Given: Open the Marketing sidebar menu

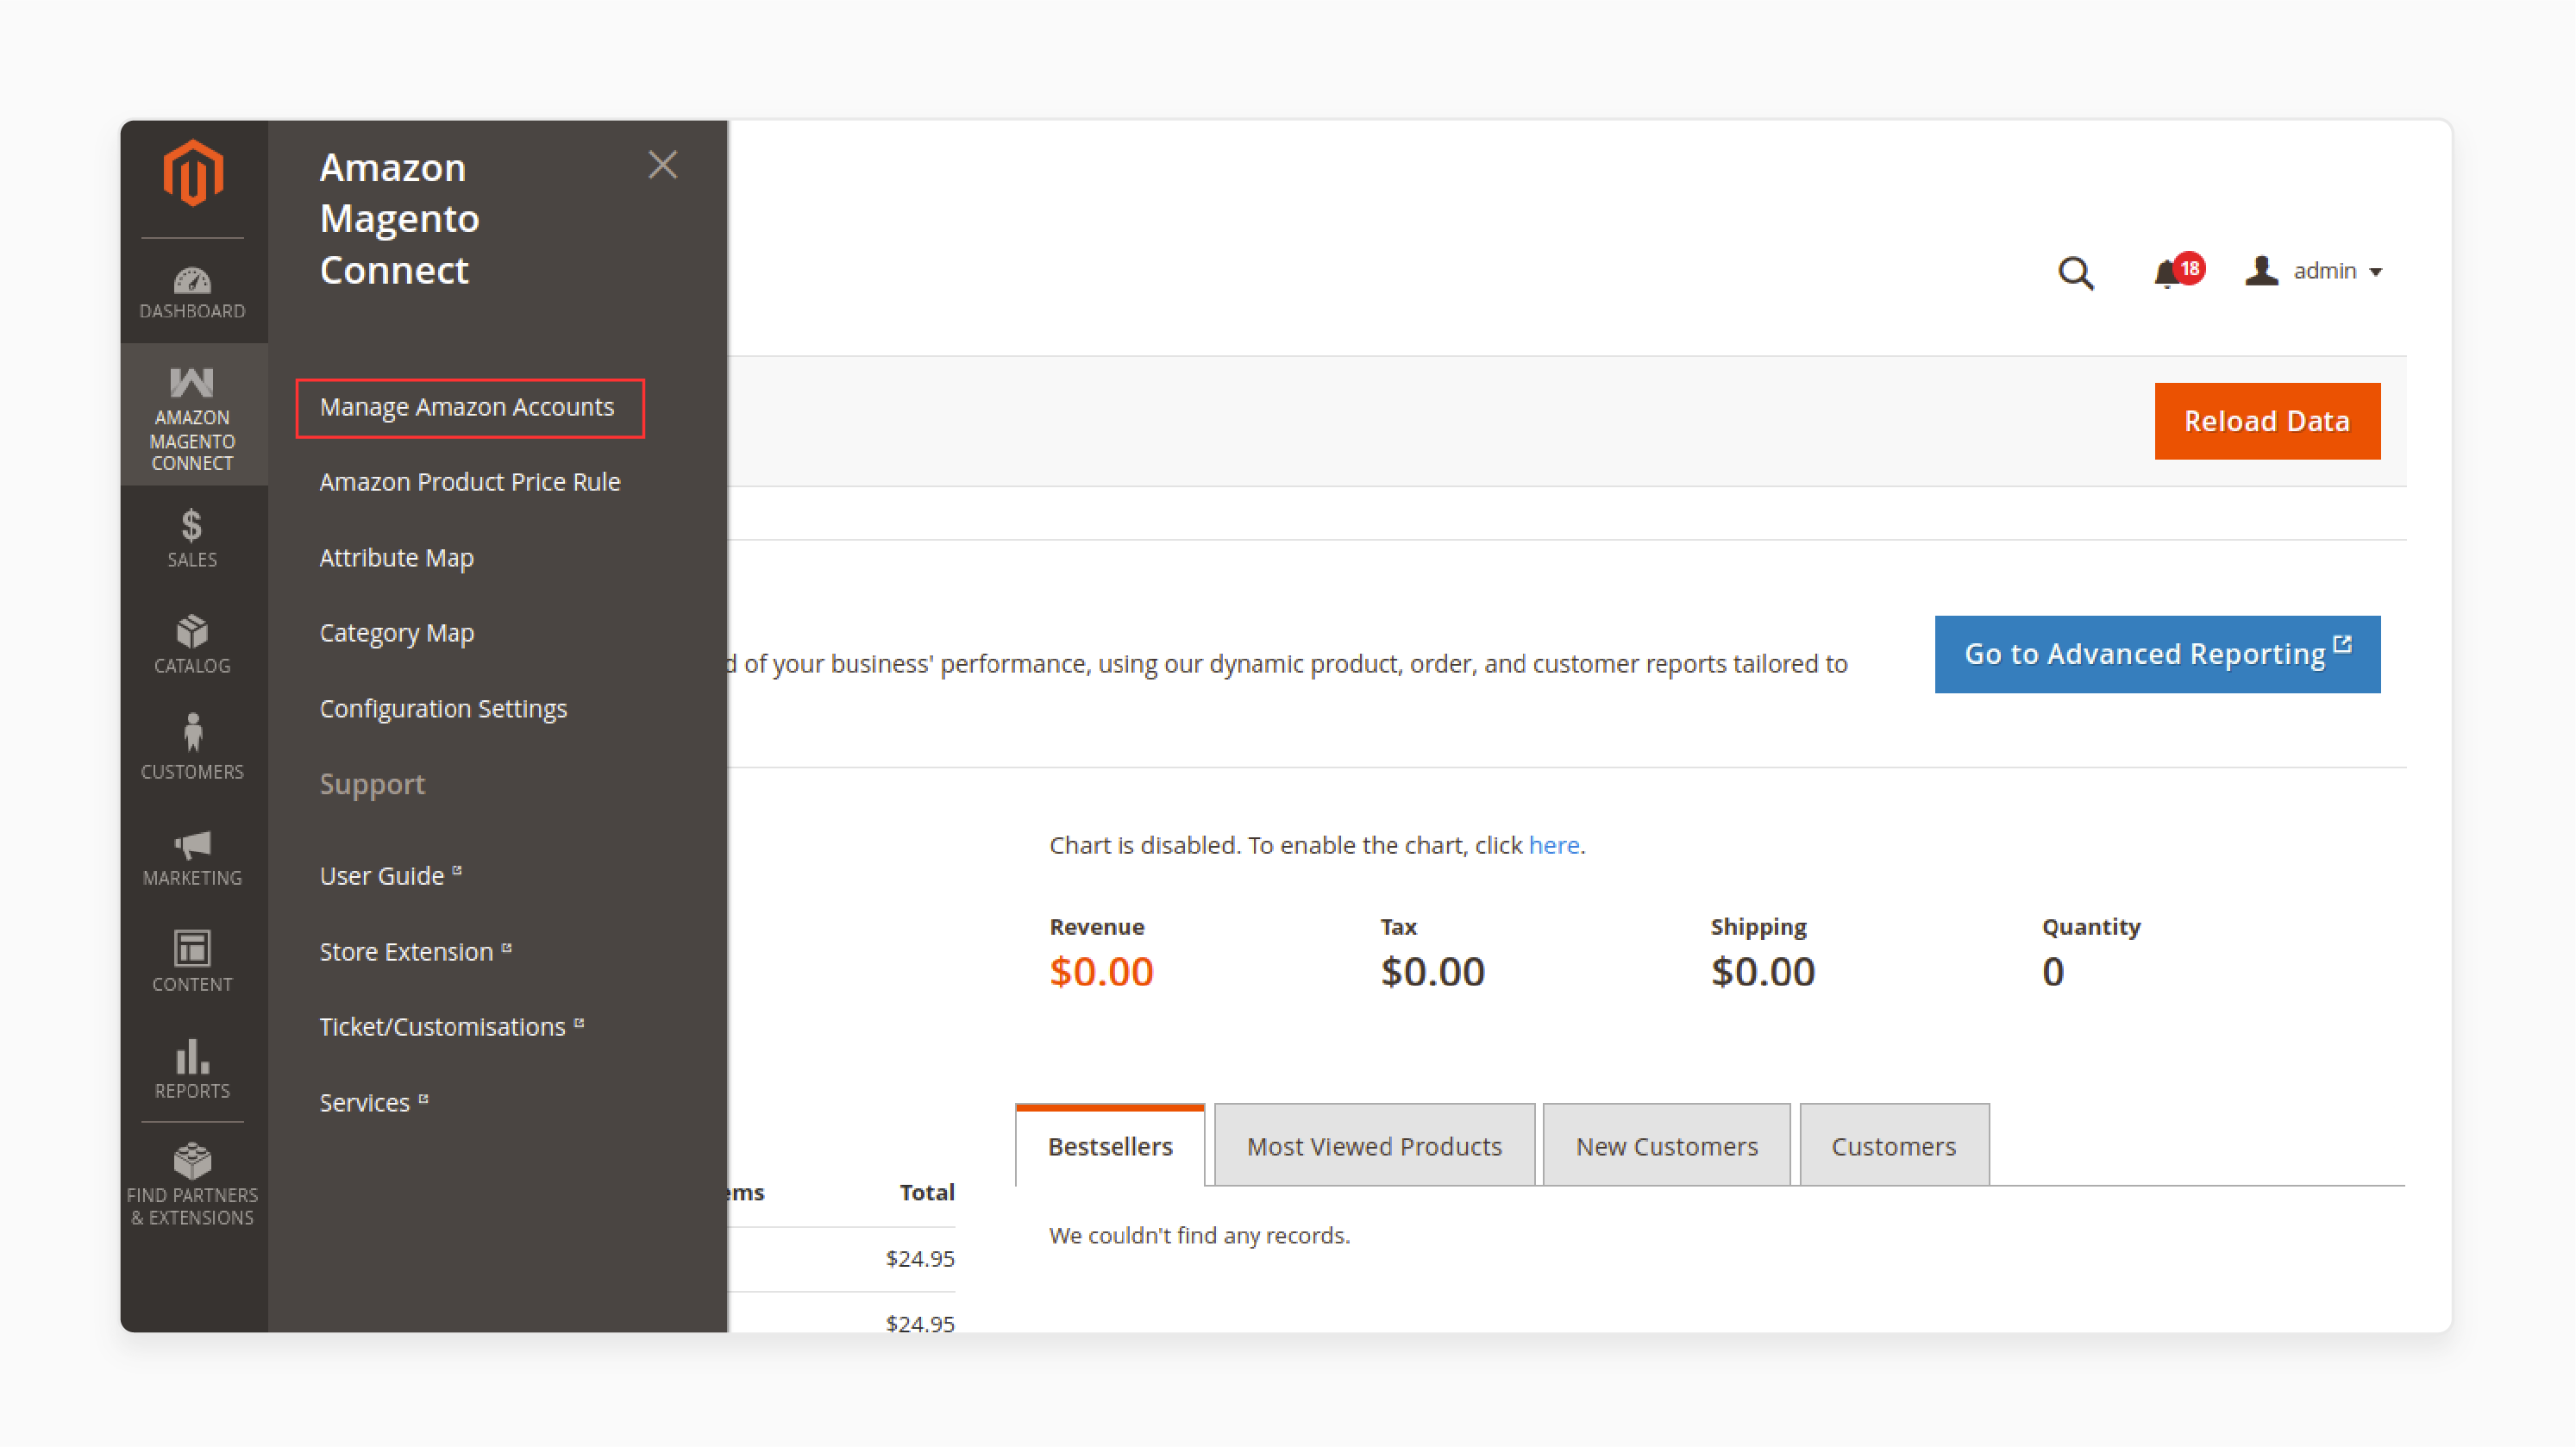Looking at the screenshot, I should [x=193, y=858].
